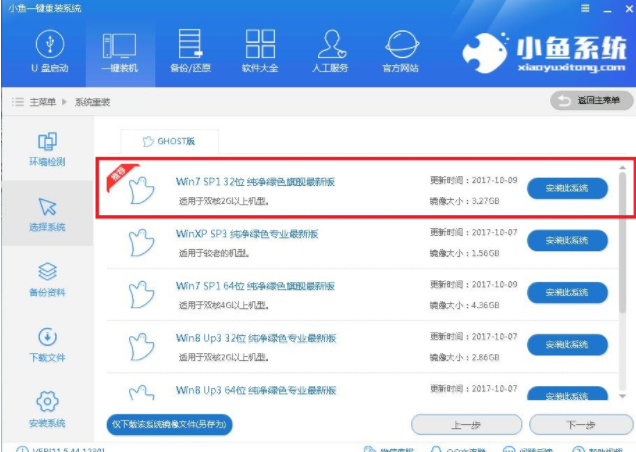Click 下一步 to continue
Image resolution: width=636 pixels, height=452 pixels.
[580, 425]
